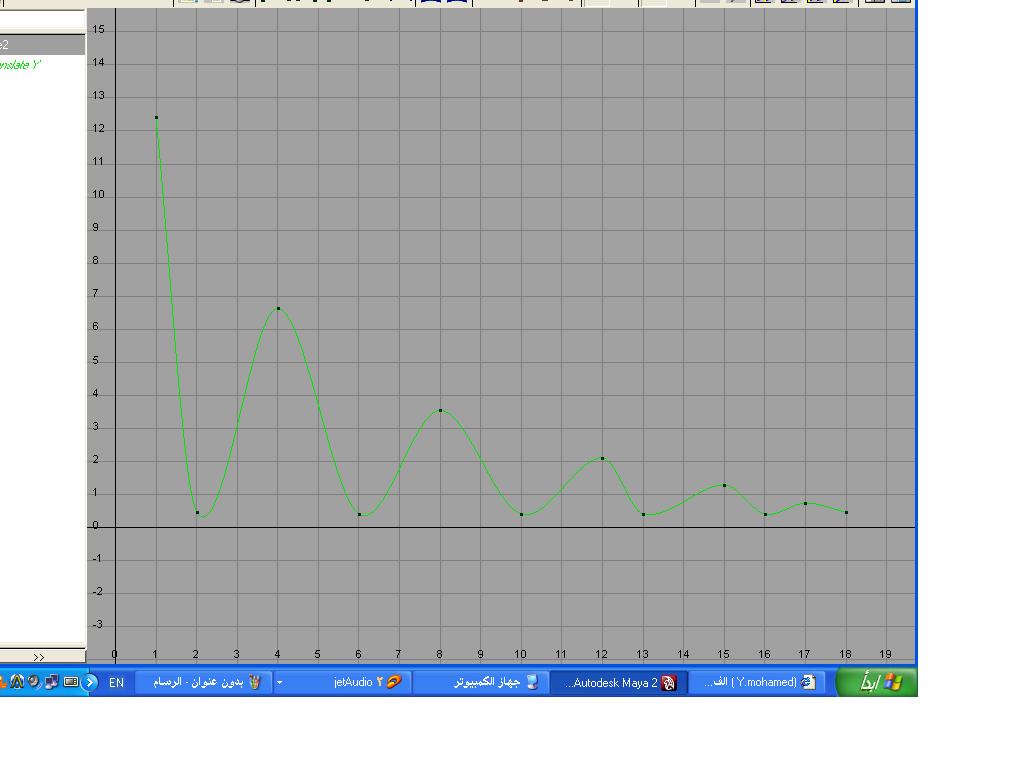The image size is (1024, 768).
Task: Click the jetAudio orange logo icon
Action: (394, 682)
